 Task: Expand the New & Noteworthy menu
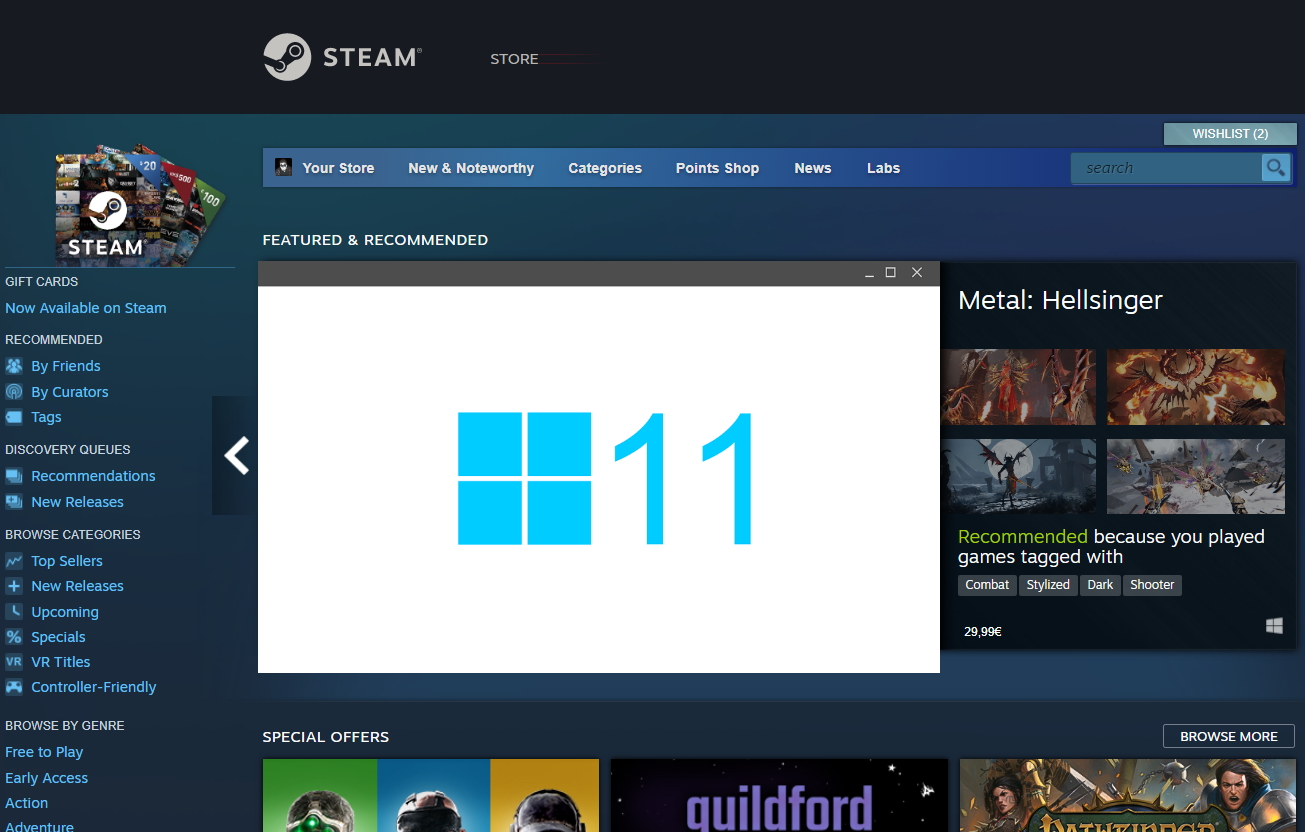point(471,168)
